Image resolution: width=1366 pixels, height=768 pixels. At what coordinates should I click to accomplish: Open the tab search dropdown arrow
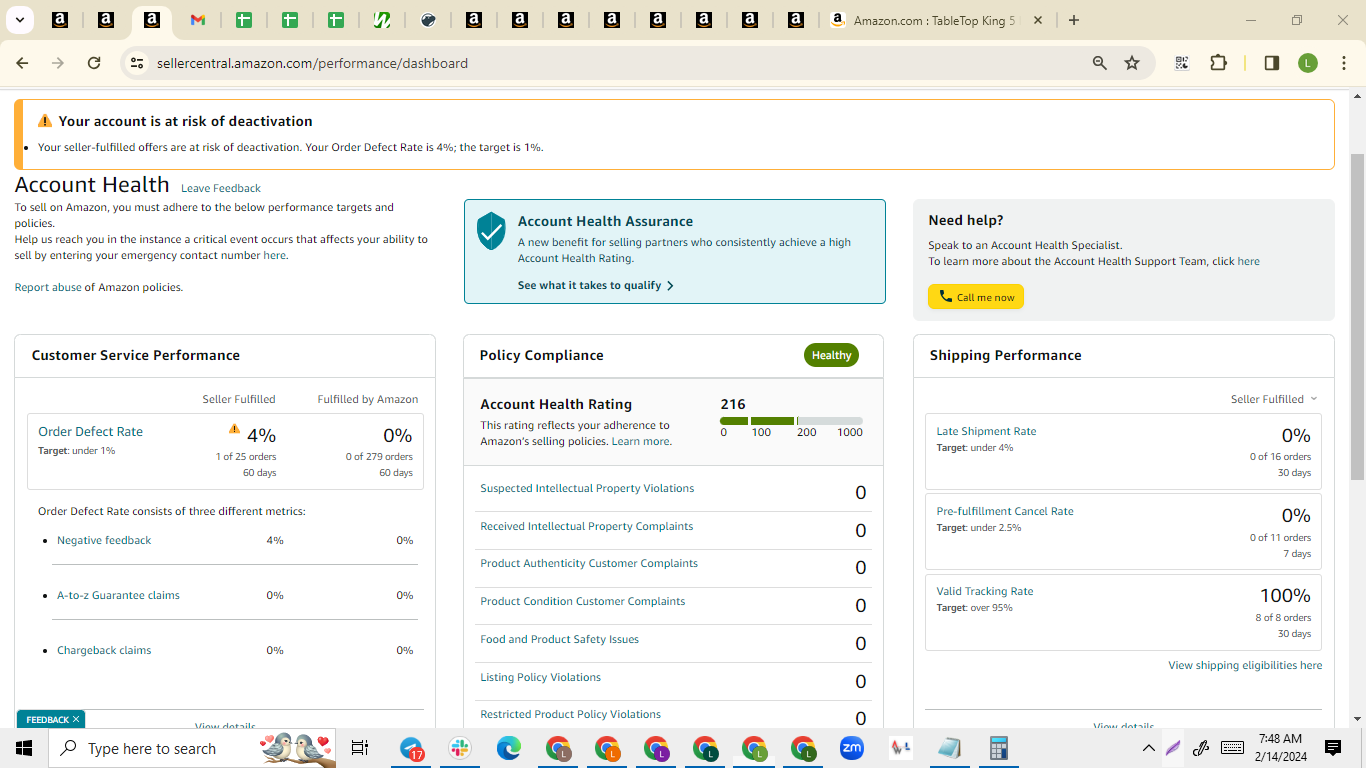point(19,20)
